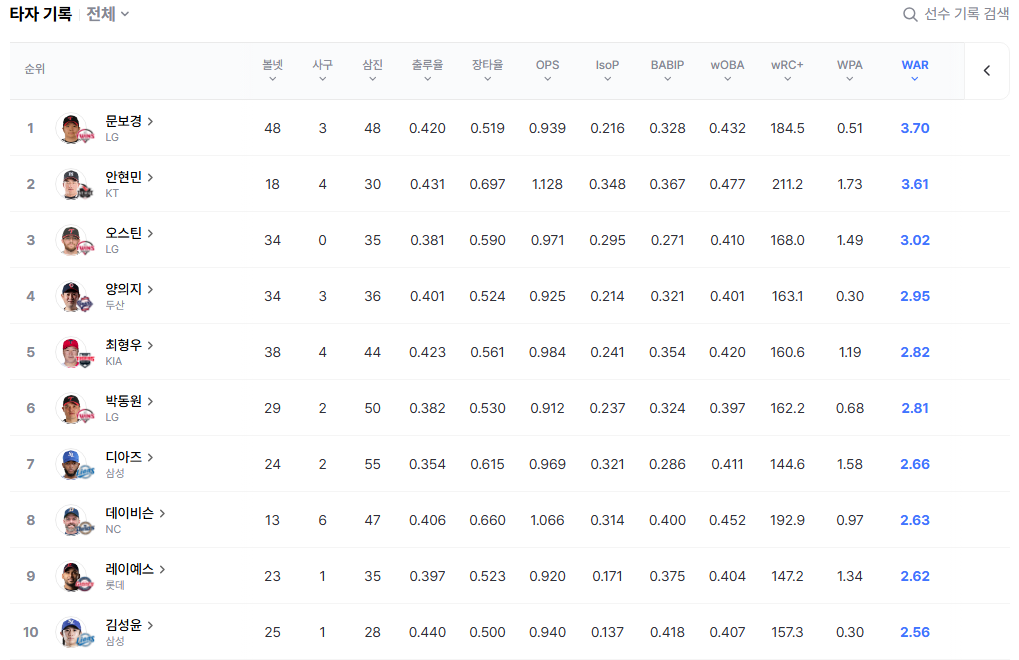Screen dimensions: 1019x660
Task: Expand the 전체 filter dropdown
Action: click(108, 14)
